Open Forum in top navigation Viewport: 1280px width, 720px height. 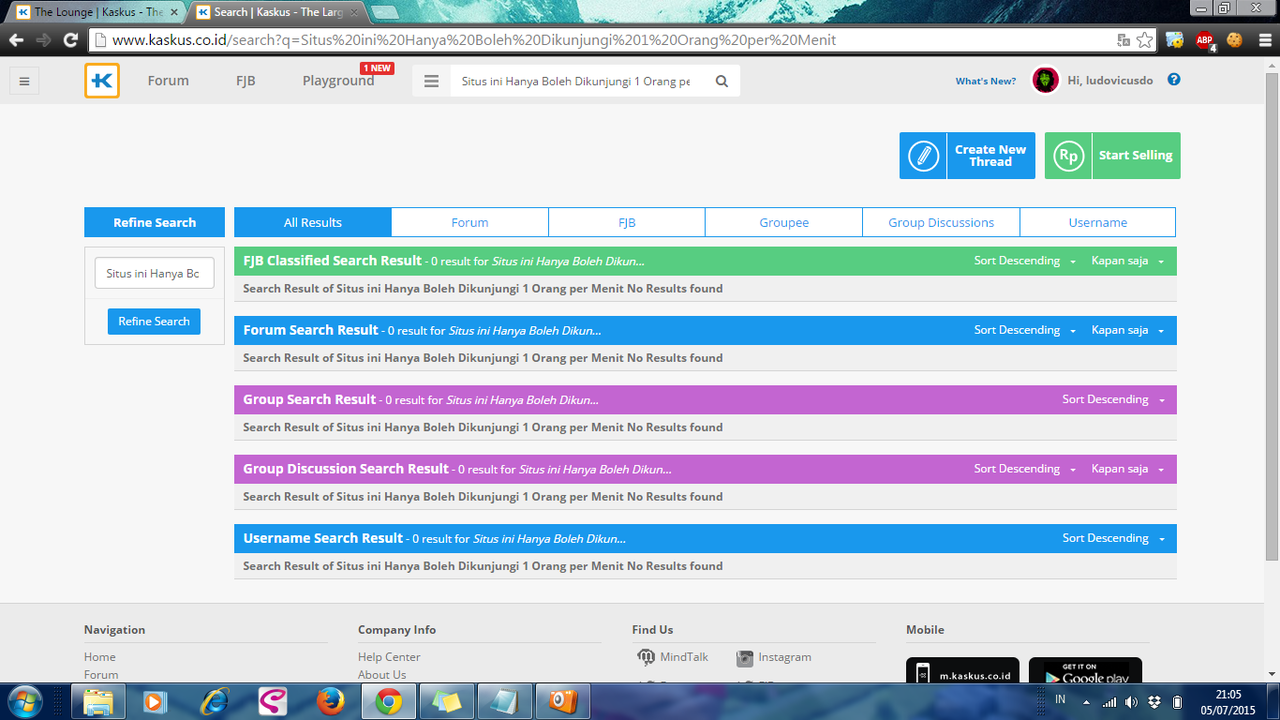click(x=168, y=81)
